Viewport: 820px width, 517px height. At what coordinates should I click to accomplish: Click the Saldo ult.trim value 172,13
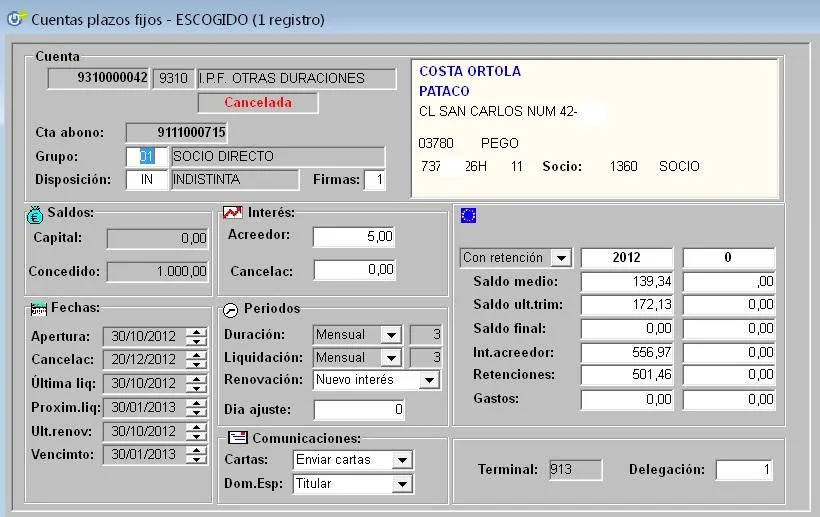tap(627, 304)
